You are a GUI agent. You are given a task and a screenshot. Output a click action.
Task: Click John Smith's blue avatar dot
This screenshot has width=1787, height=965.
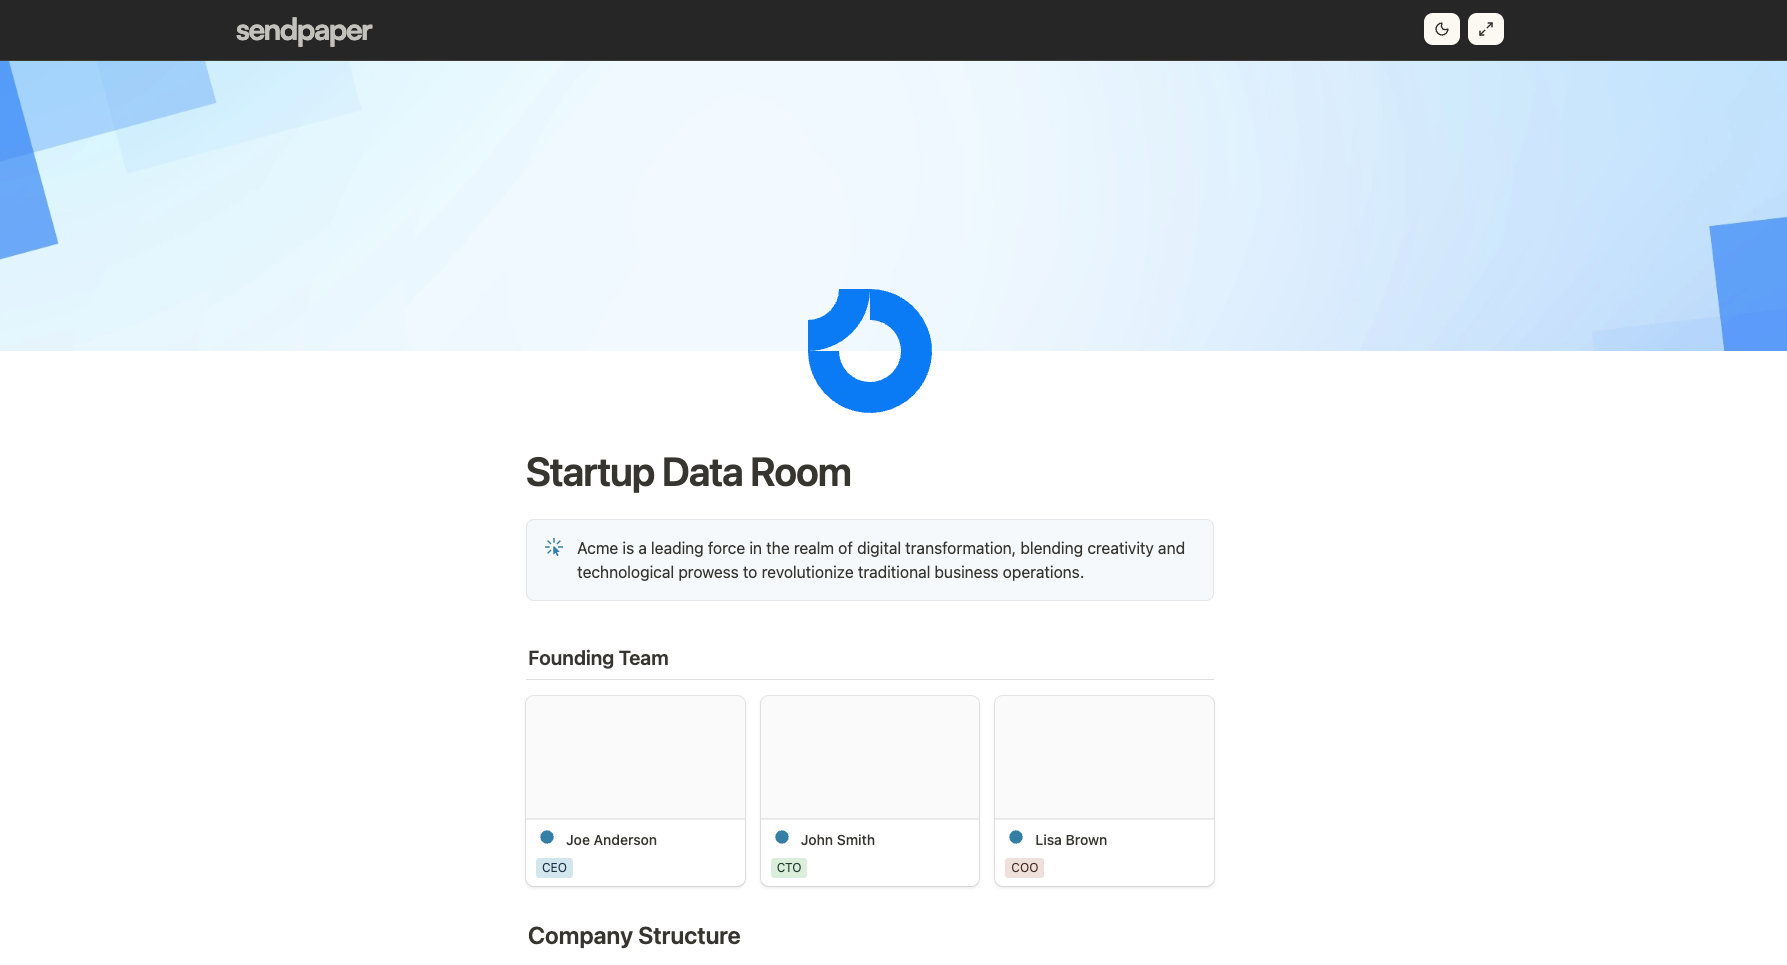point(782,837)
